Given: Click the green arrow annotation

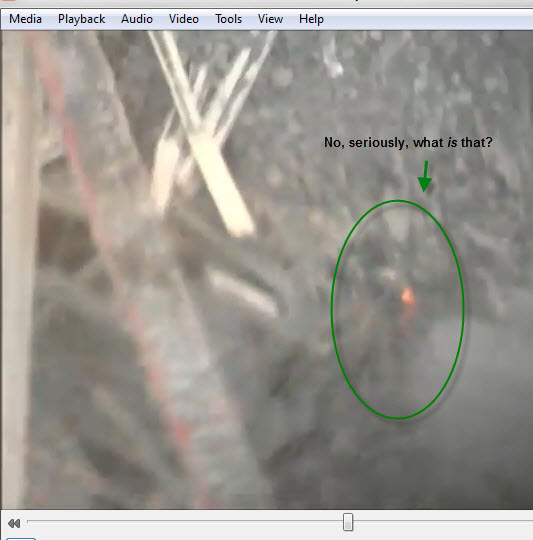Looking at the screenshot, I should [x=425, y=176].
